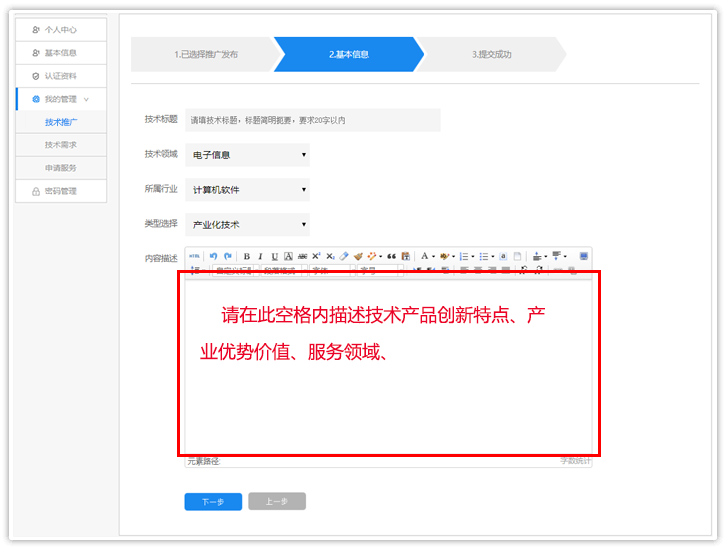Viewport: 726px width, 550px height.
Task: Open 所属行业 dropdown showing 计算机软件
Action: click(248, 190)
